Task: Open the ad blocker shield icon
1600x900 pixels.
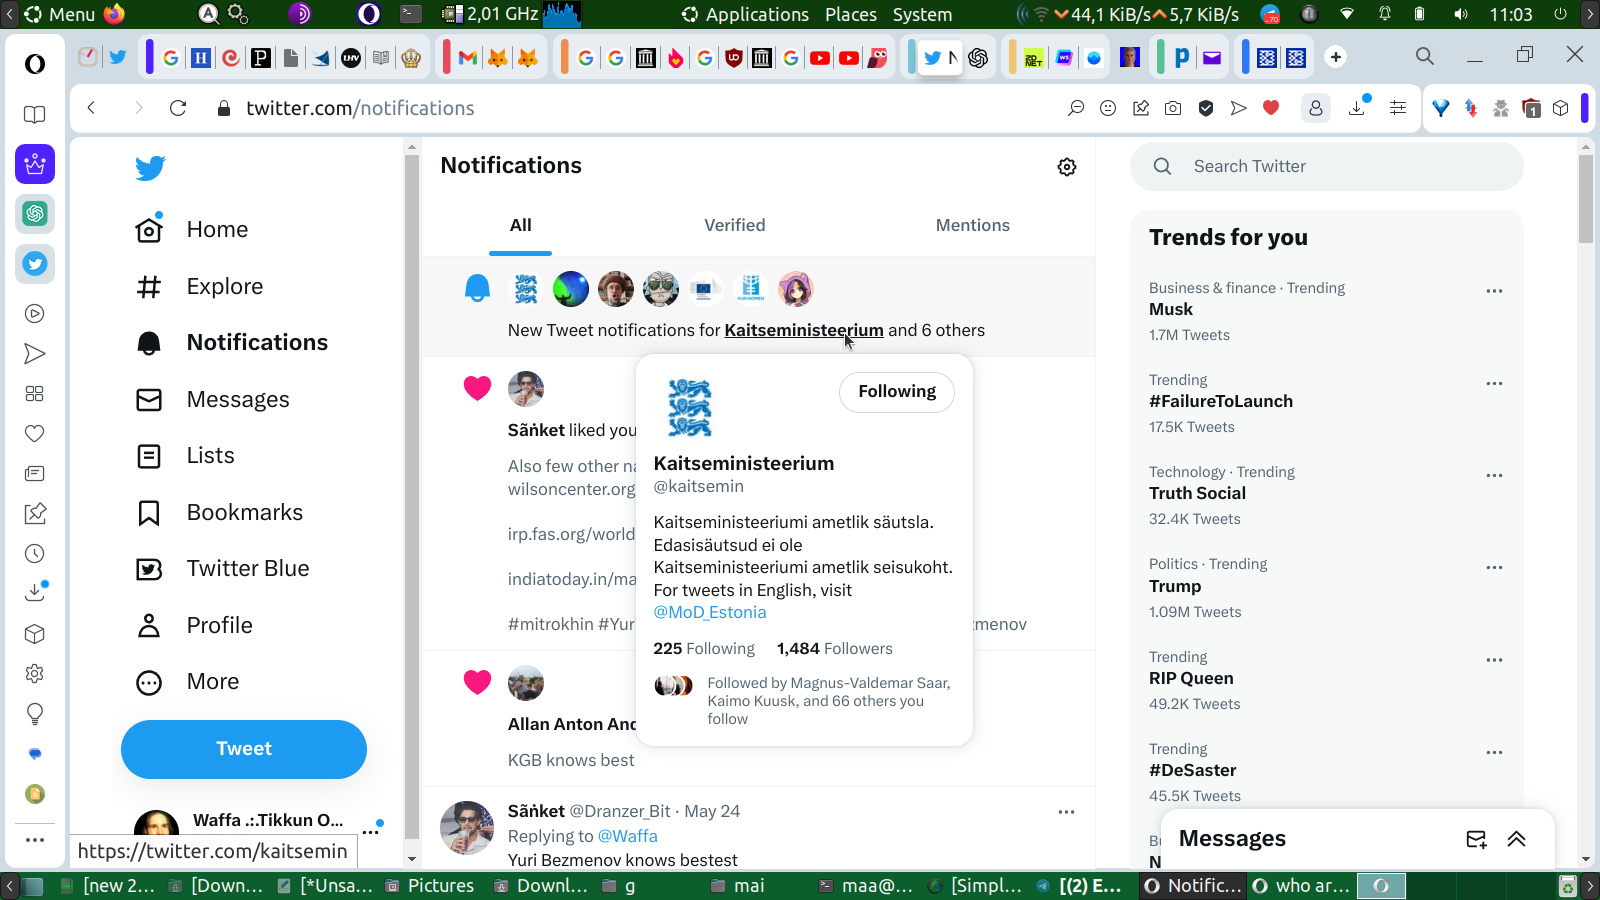Action: [1206, 108]
